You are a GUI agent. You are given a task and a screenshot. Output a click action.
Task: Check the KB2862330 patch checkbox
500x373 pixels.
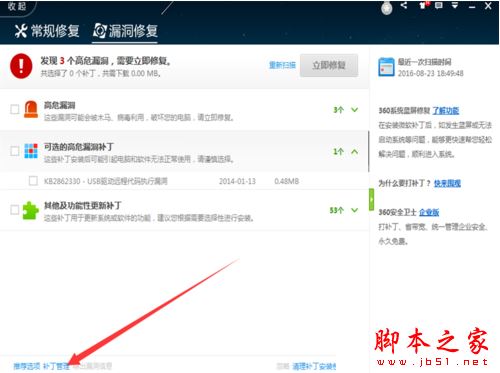click(x=33, y=181)
